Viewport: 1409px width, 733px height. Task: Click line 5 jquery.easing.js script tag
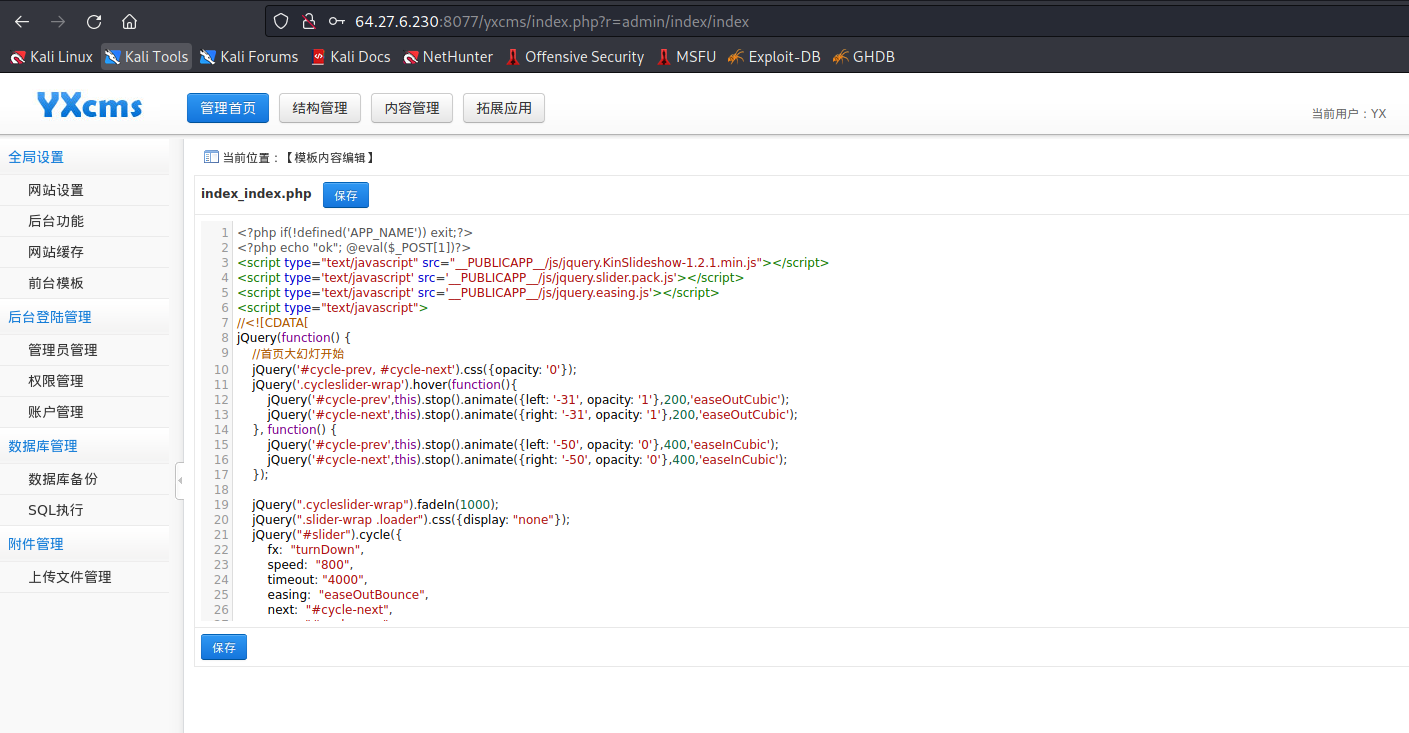tap(478, 292)
